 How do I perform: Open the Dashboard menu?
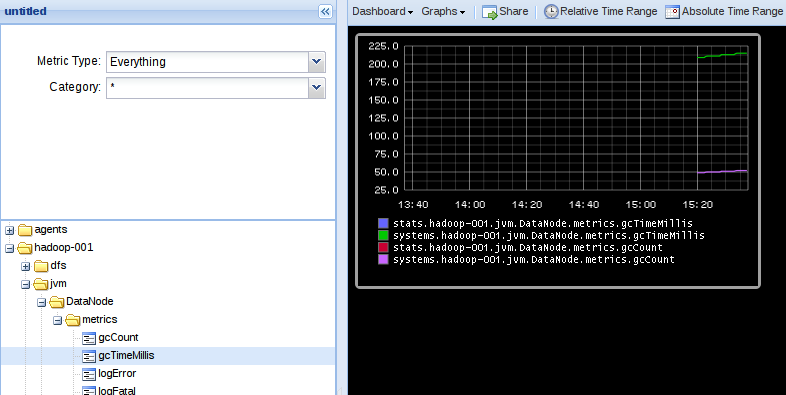[382, 12]
